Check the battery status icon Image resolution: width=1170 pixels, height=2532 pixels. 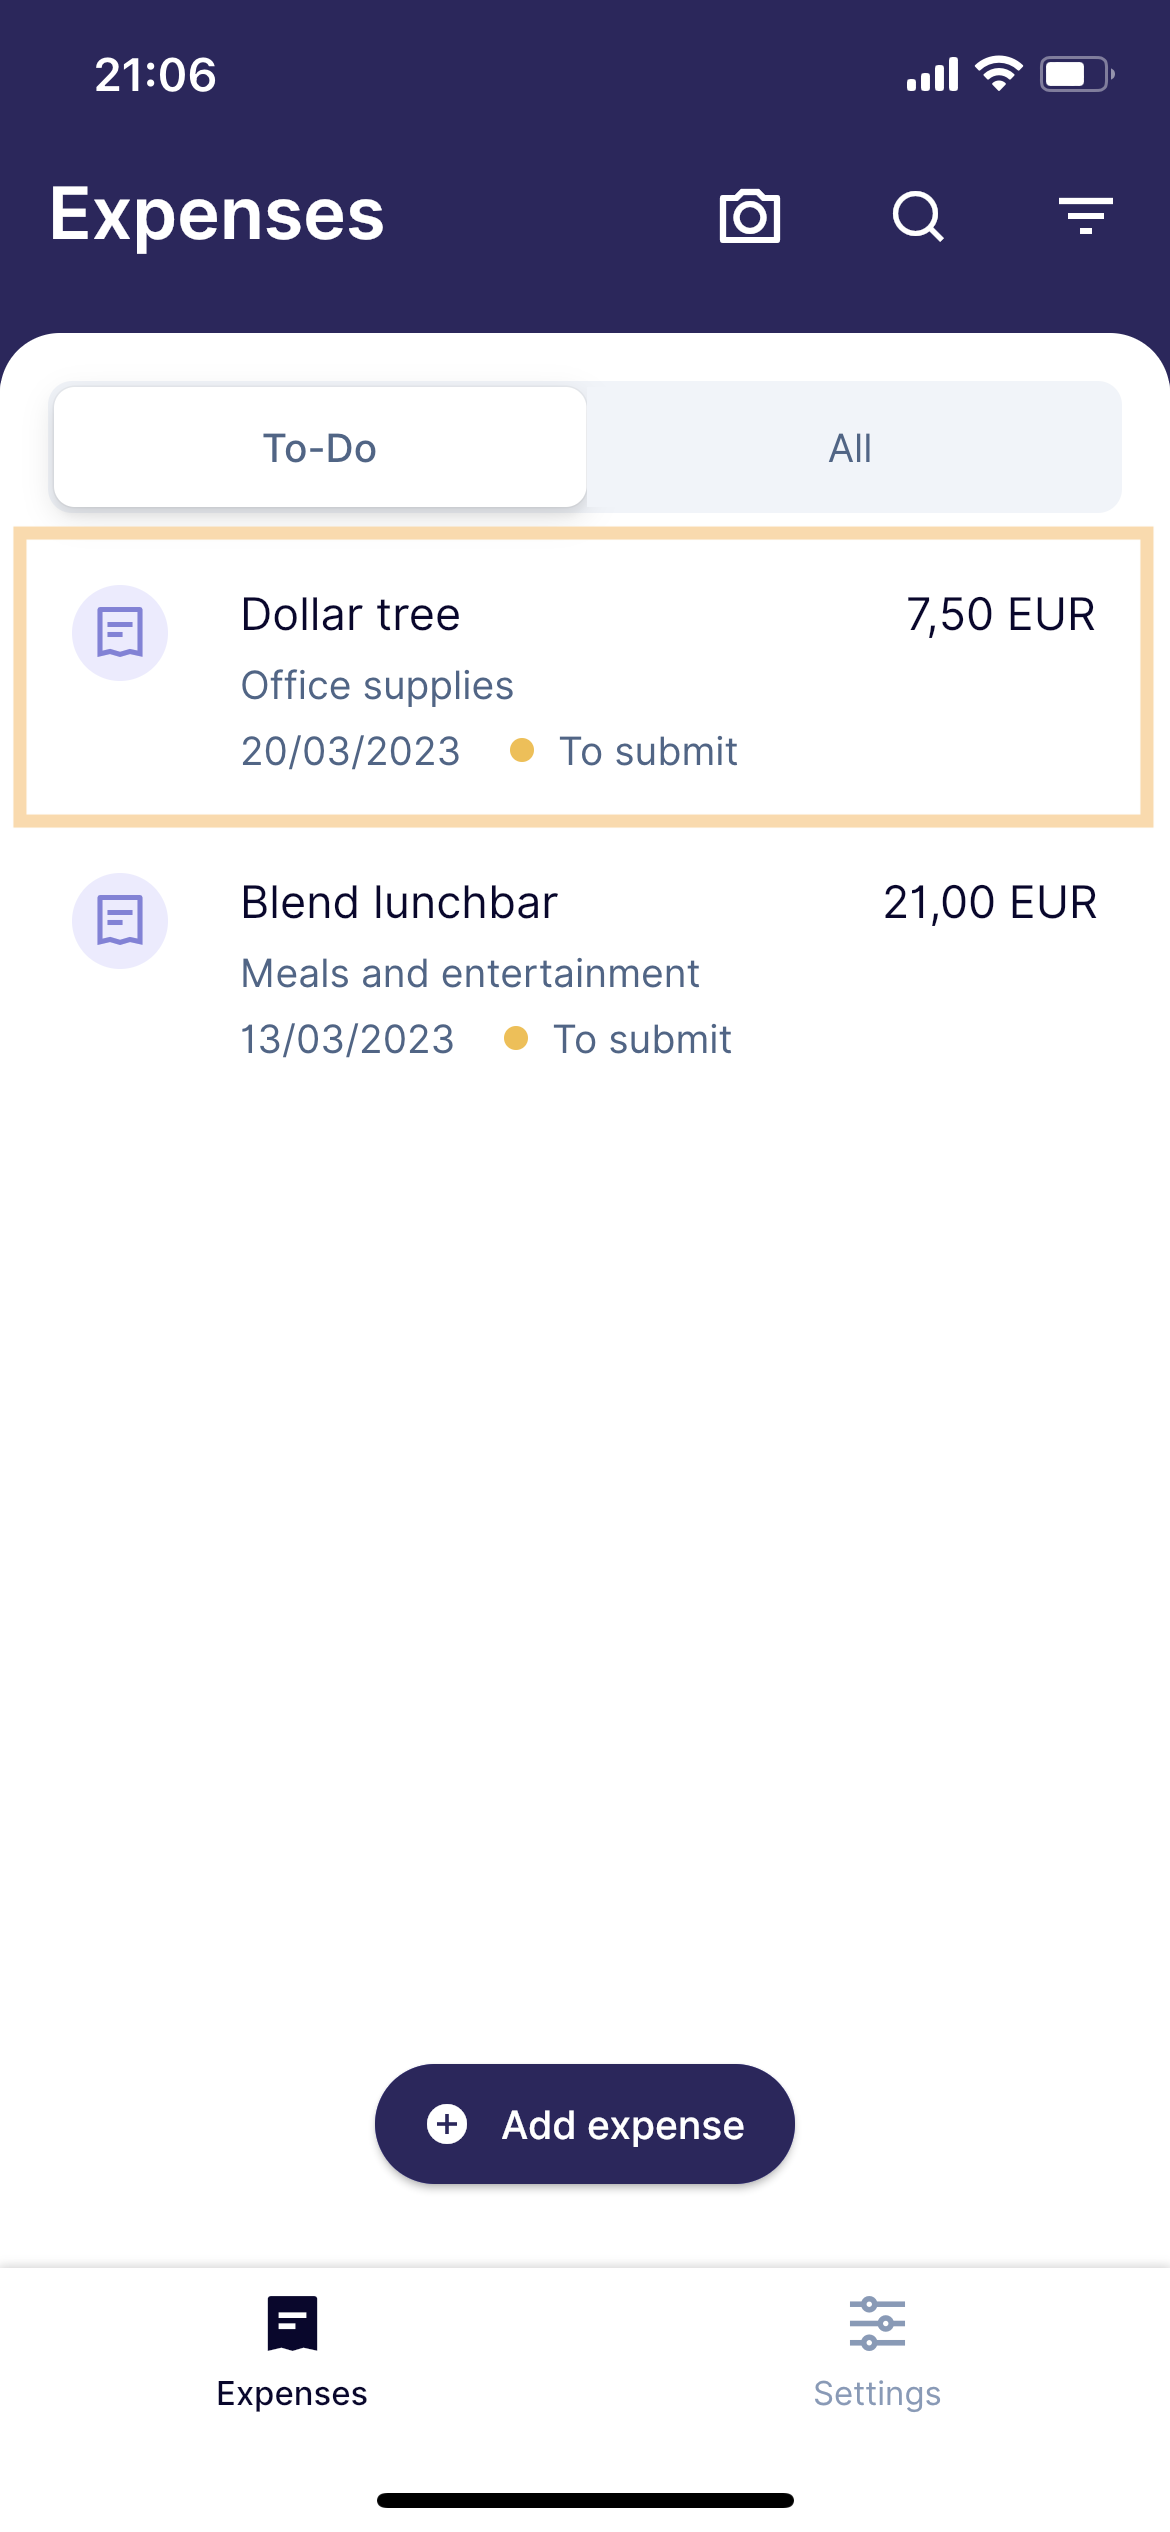click(x=1077, y=74)
